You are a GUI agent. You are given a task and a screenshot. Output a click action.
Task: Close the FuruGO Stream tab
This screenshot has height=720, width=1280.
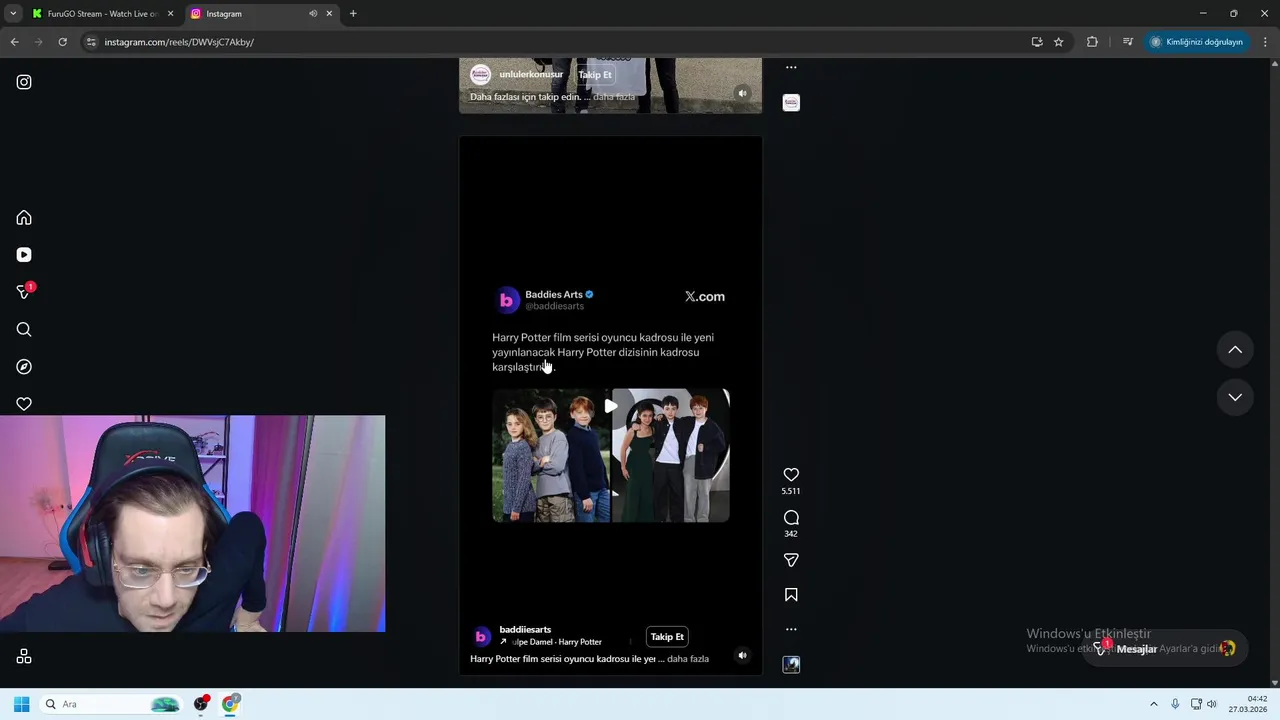[170, 14]
